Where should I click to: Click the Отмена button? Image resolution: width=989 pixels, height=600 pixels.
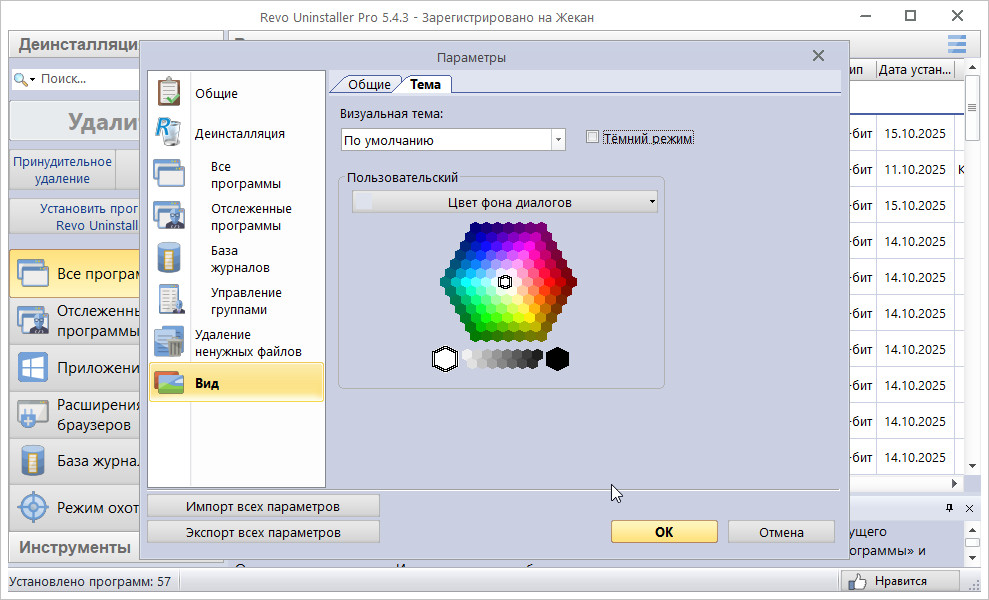[780, 532]
